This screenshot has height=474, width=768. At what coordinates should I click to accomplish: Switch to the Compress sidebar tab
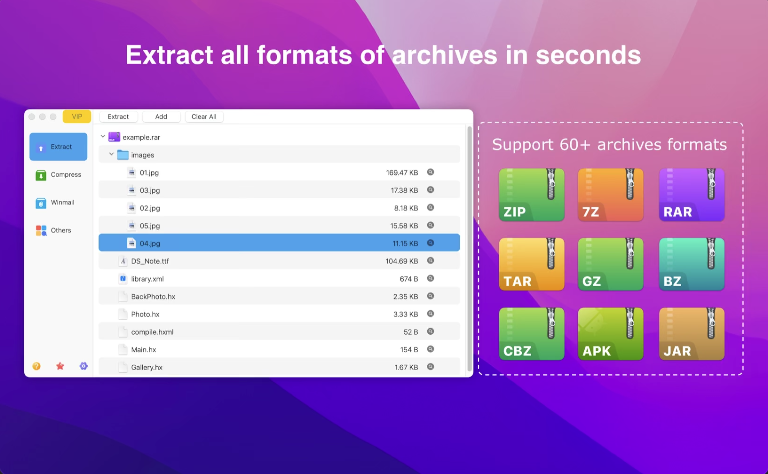tap(58, 175)
